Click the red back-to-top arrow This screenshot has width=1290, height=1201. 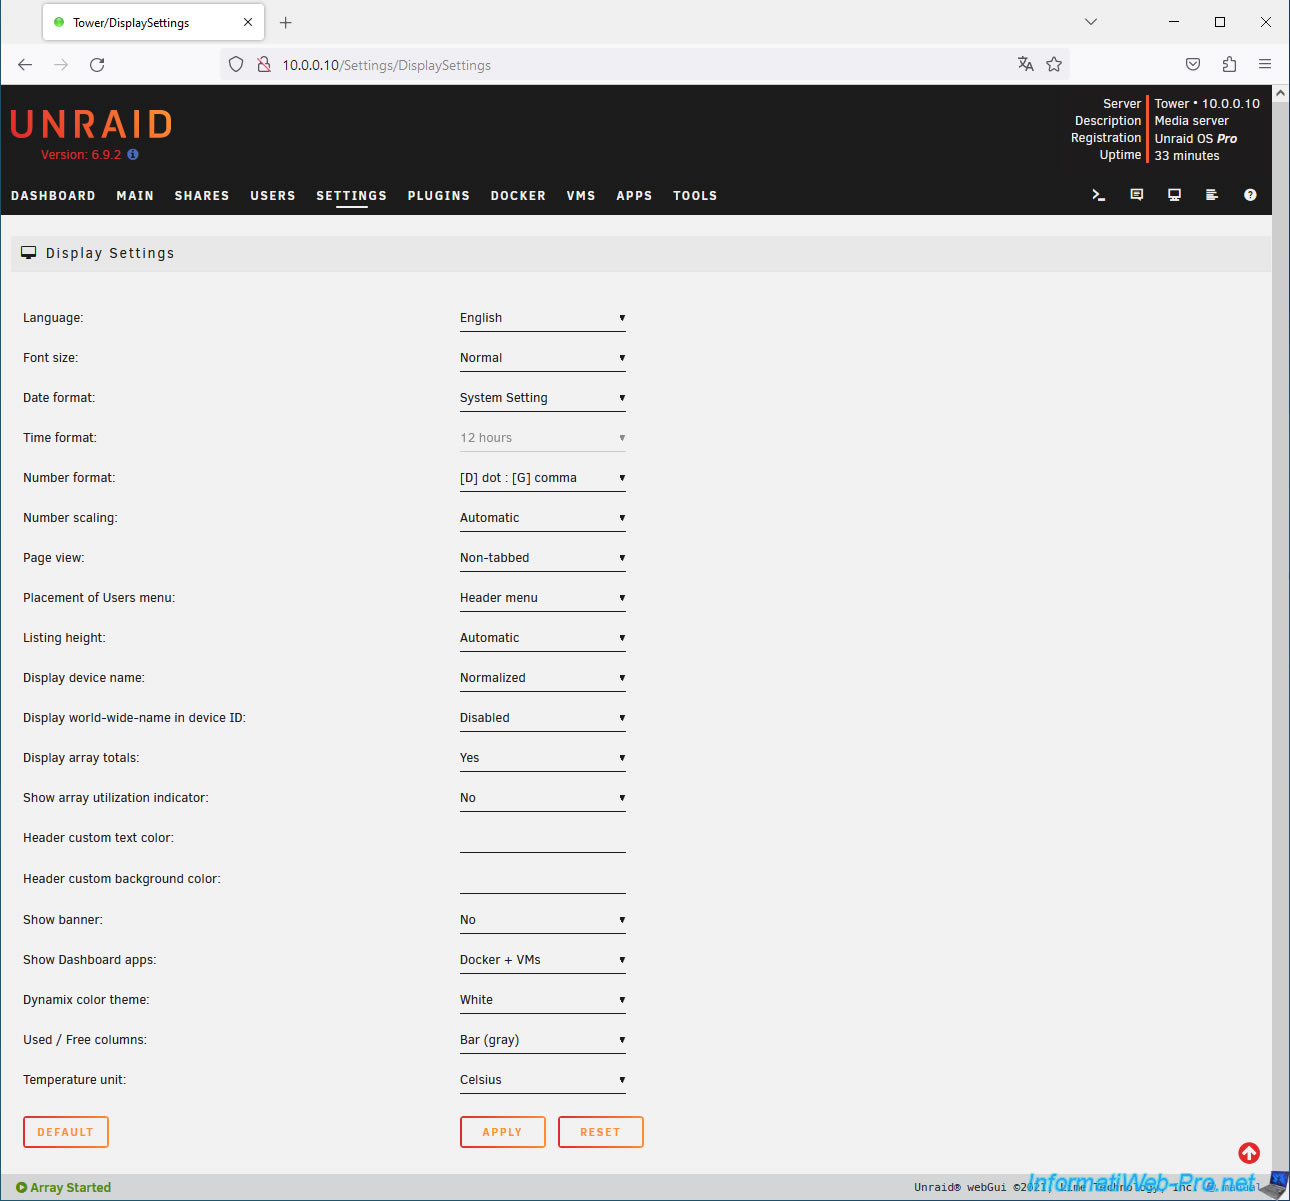(1249, 1153)
